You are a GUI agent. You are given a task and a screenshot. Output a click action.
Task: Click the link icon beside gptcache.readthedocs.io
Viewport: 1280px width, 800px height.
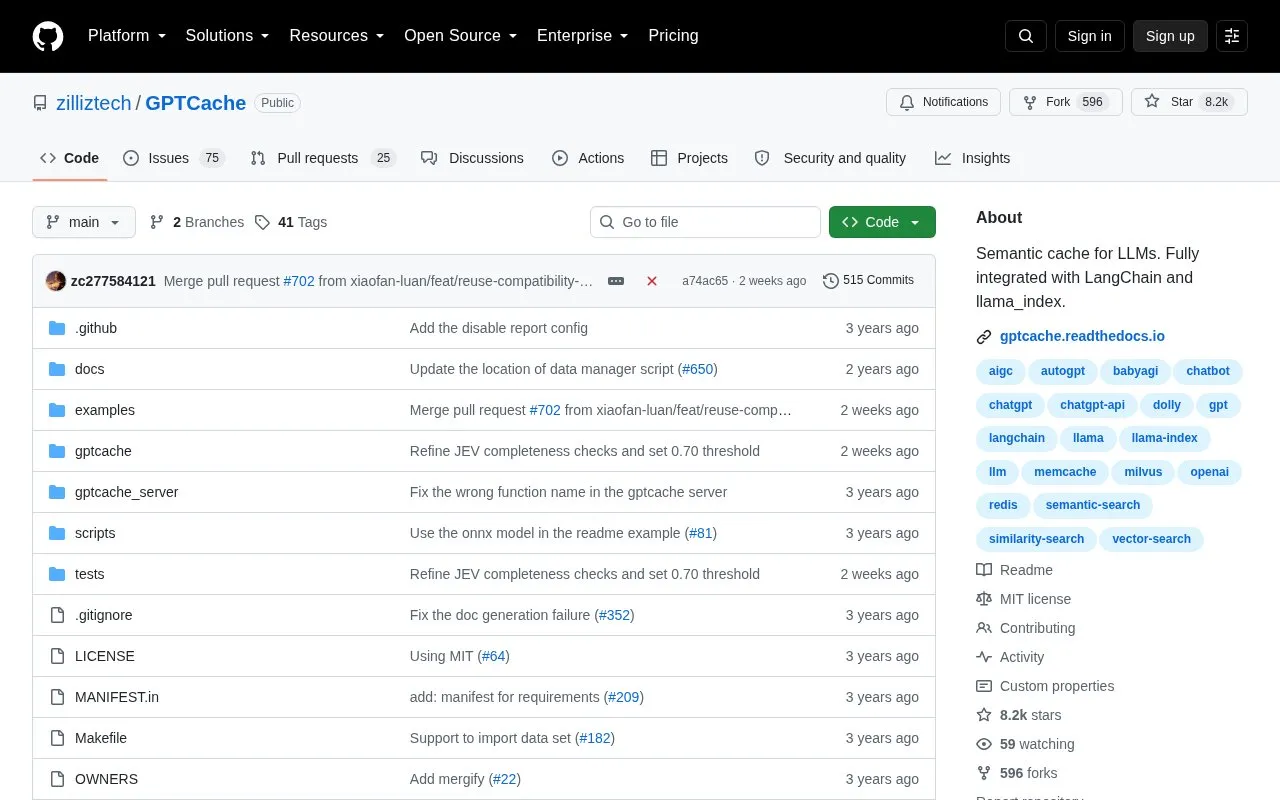[984, 337]
